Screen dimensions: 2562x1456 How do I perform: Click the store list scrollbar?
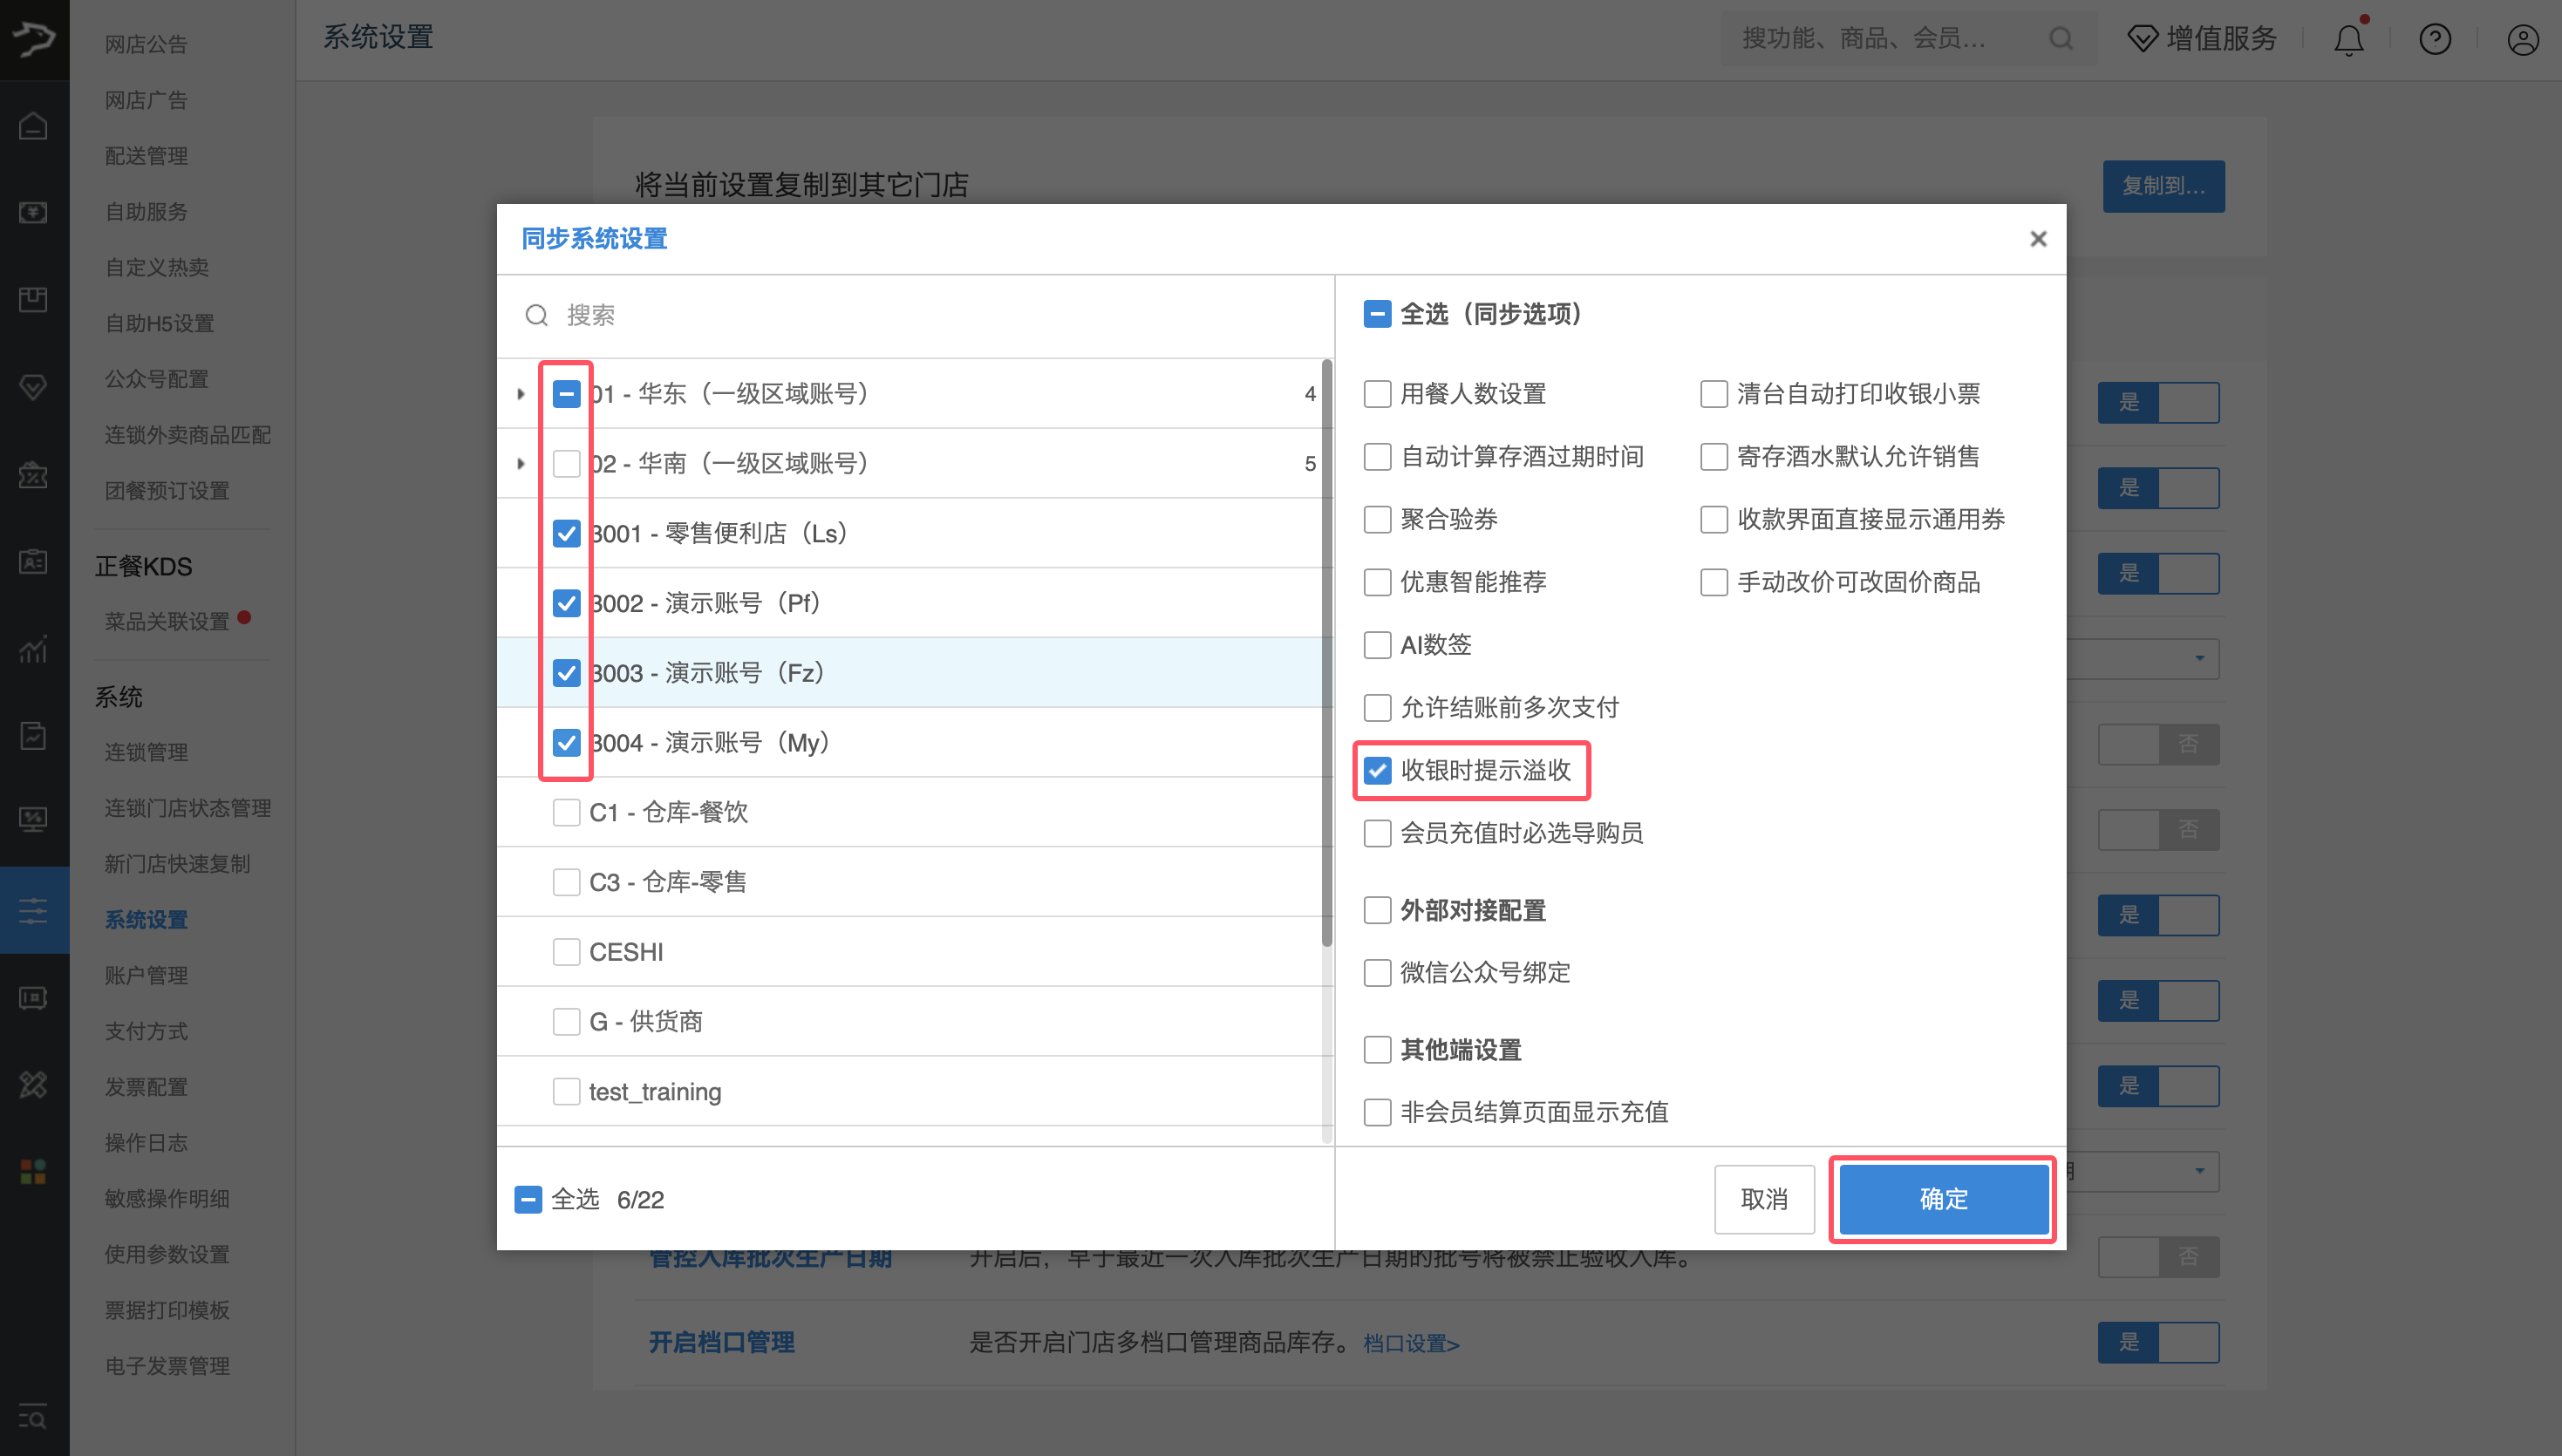[x=1327, y=653]
